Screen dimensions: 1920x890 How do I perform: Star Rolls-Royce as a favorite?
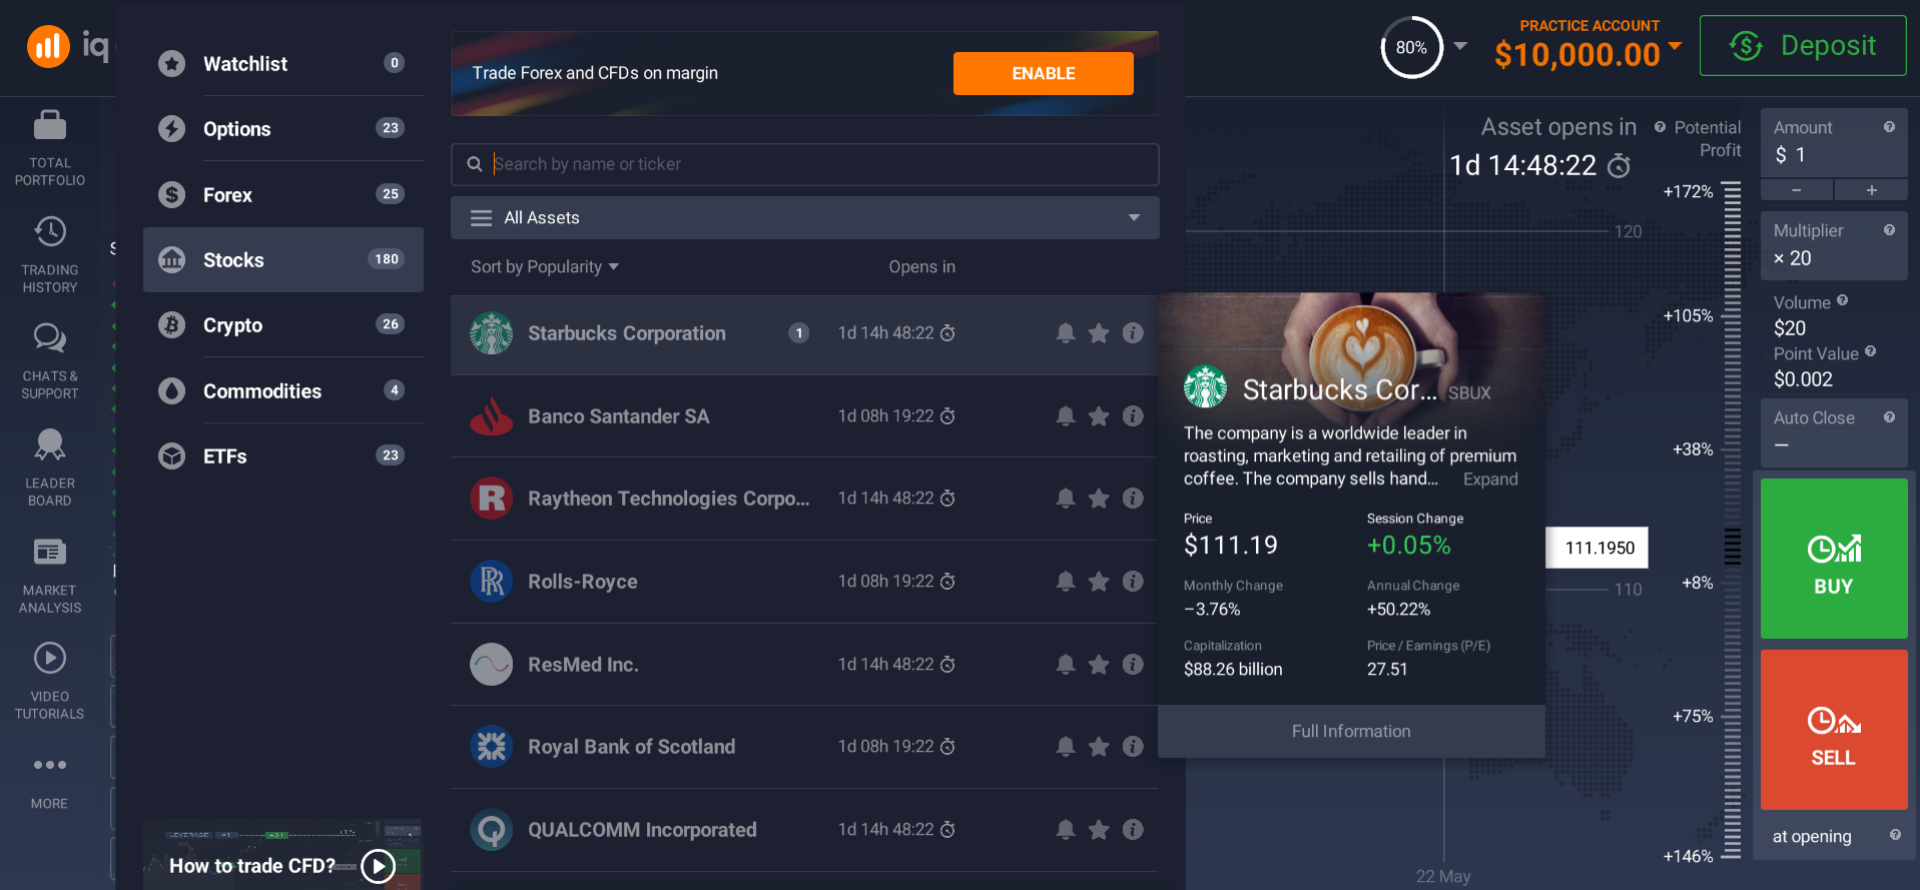coord(1098,581)
